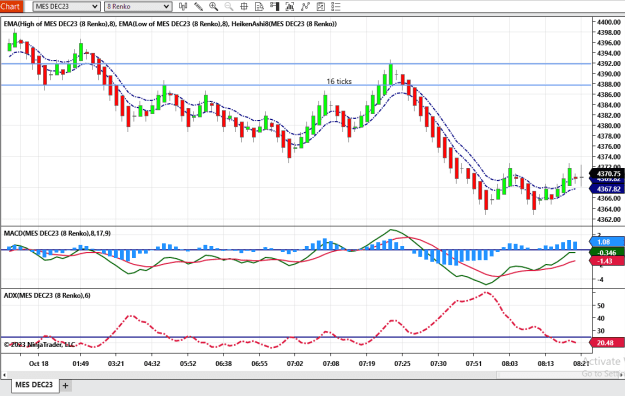Image resolution: width=625 pixels, height=396 pixels.
Task: Click the 'Oct 18' date axis label
Action: coord(39,364)
